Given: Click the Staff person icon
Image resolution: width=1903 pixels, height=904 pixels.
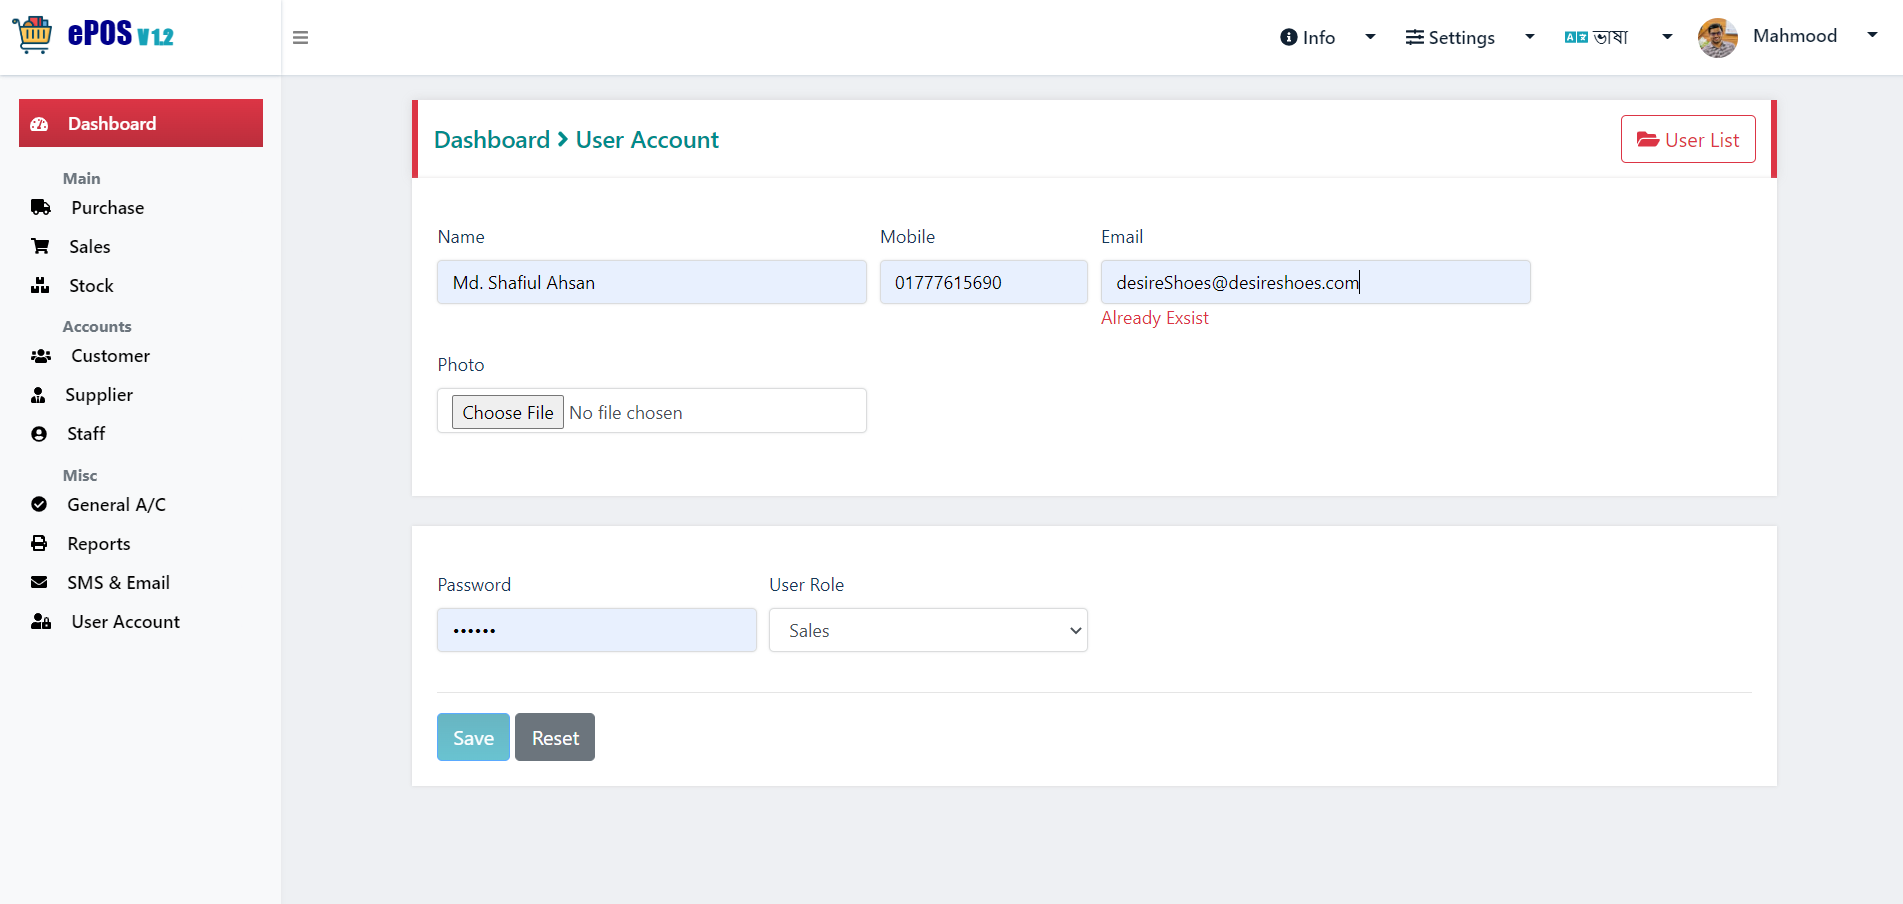Looking at the screenshot, I should pyautogui.click(x=39, y=434).
